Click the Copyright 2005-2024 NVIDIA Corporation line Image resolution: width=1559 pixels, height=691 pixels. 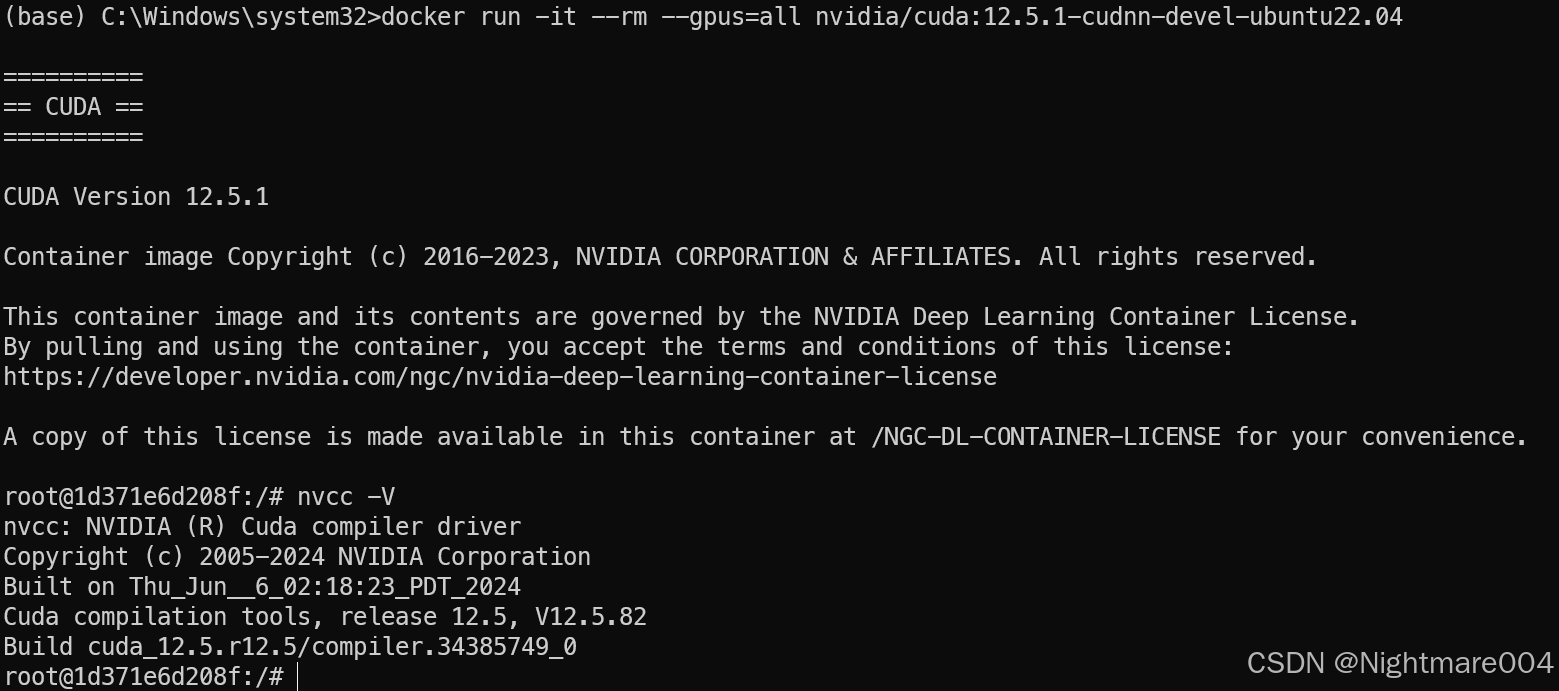click(x=297, y=557)
